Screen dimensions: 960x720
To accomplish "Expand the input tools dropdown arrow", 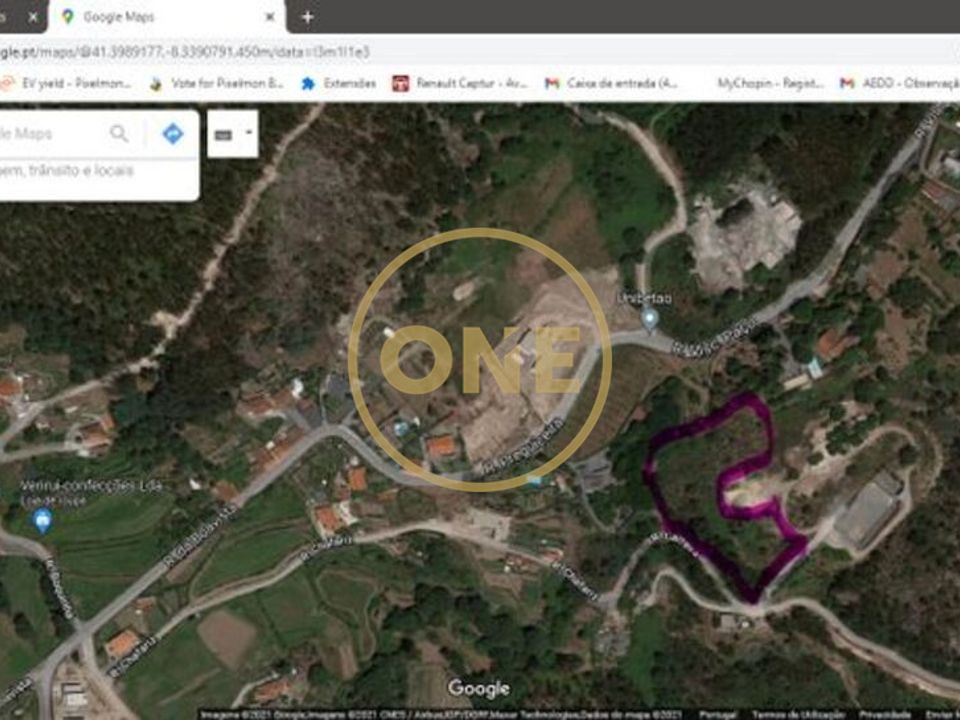I will [x=249, y=132].
